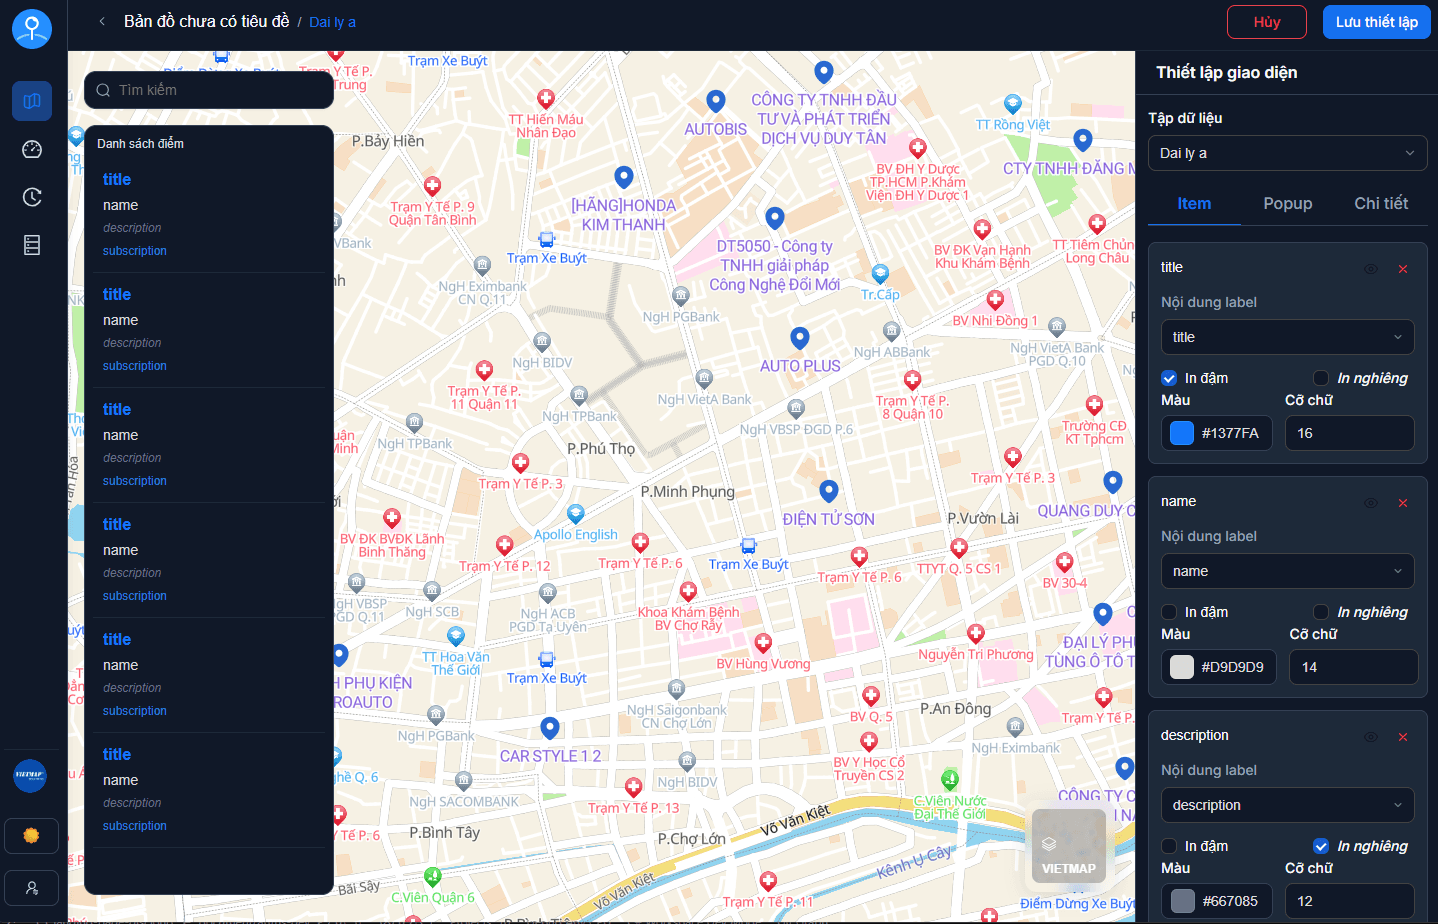Click the Tr.Cấp school marker

880,274
